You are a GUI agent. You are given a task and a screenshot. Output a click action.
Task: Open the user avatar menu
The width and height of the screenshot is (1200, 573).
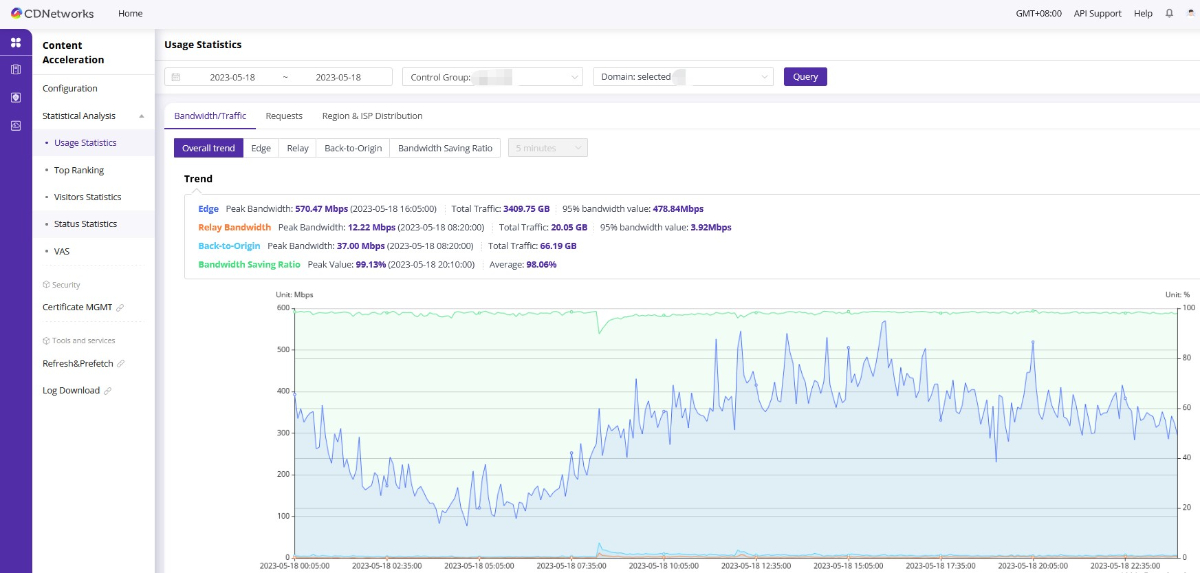click(1189, 14)
